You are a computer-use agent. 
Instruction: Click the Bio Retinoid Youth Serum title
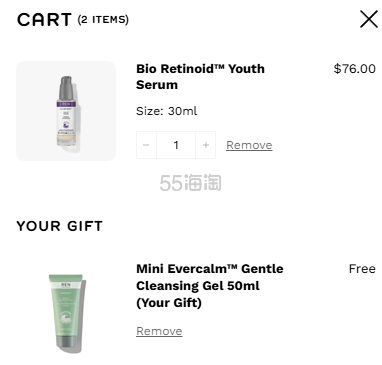coord(200,77)
